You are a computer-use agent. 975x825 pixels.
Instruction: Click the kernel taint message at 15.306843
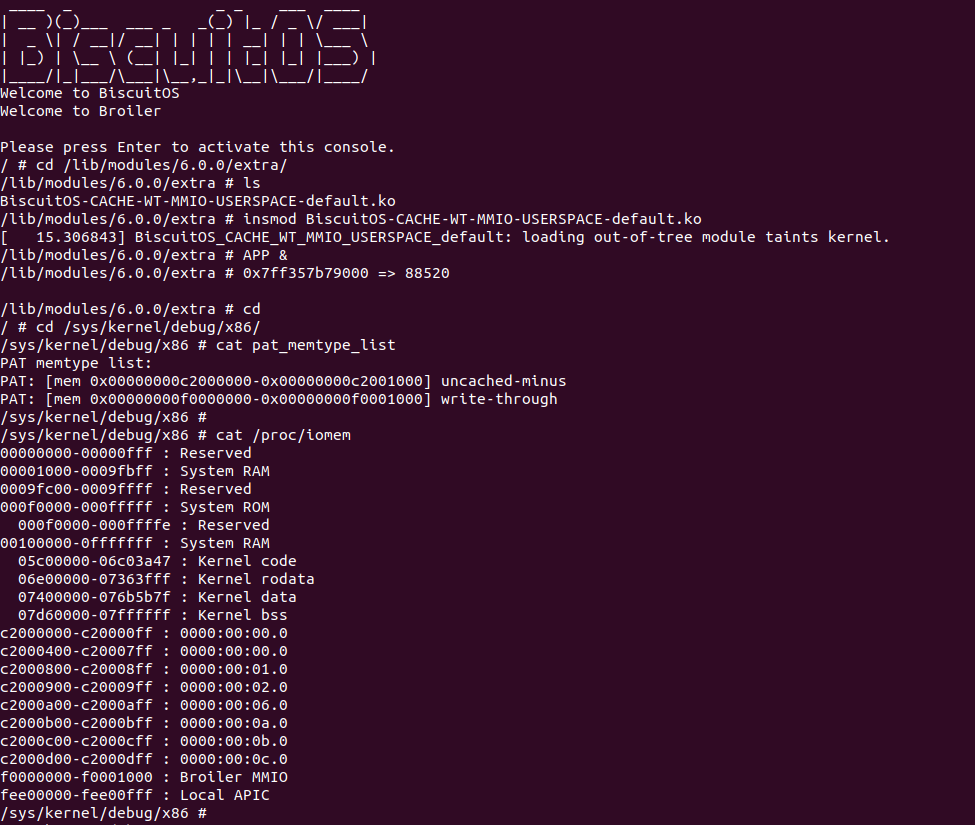pos(445,237)
